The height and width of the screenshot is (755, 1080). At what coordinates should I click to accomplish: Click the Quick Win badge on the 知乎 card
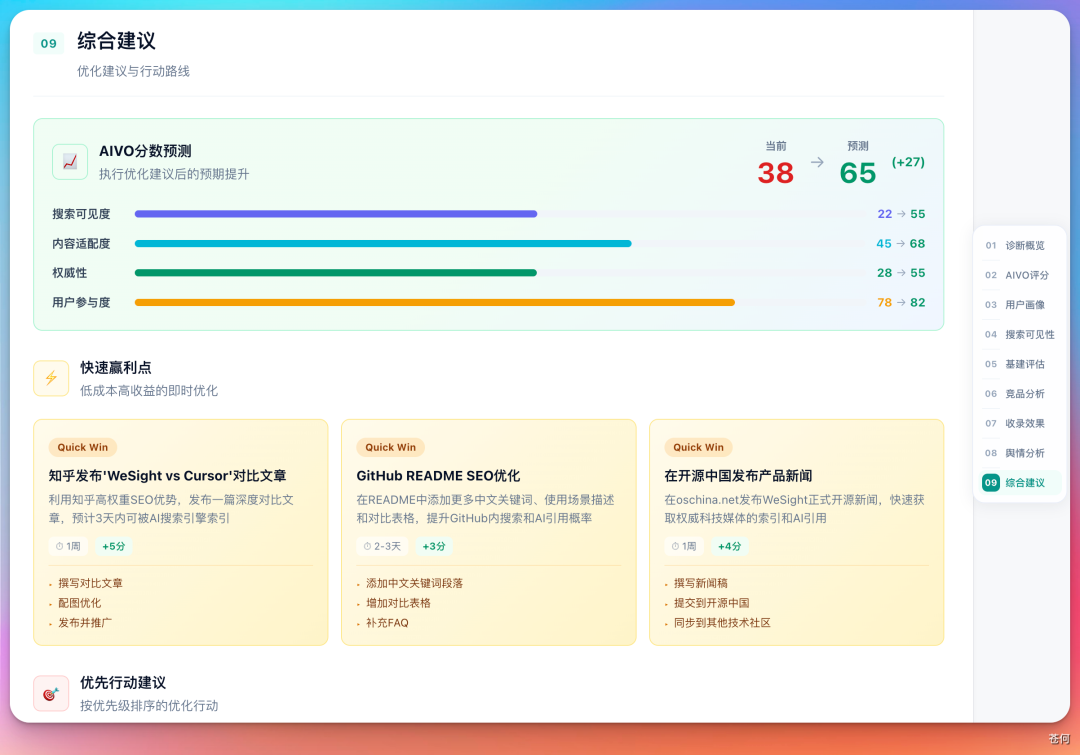click(x=83, y=447)
